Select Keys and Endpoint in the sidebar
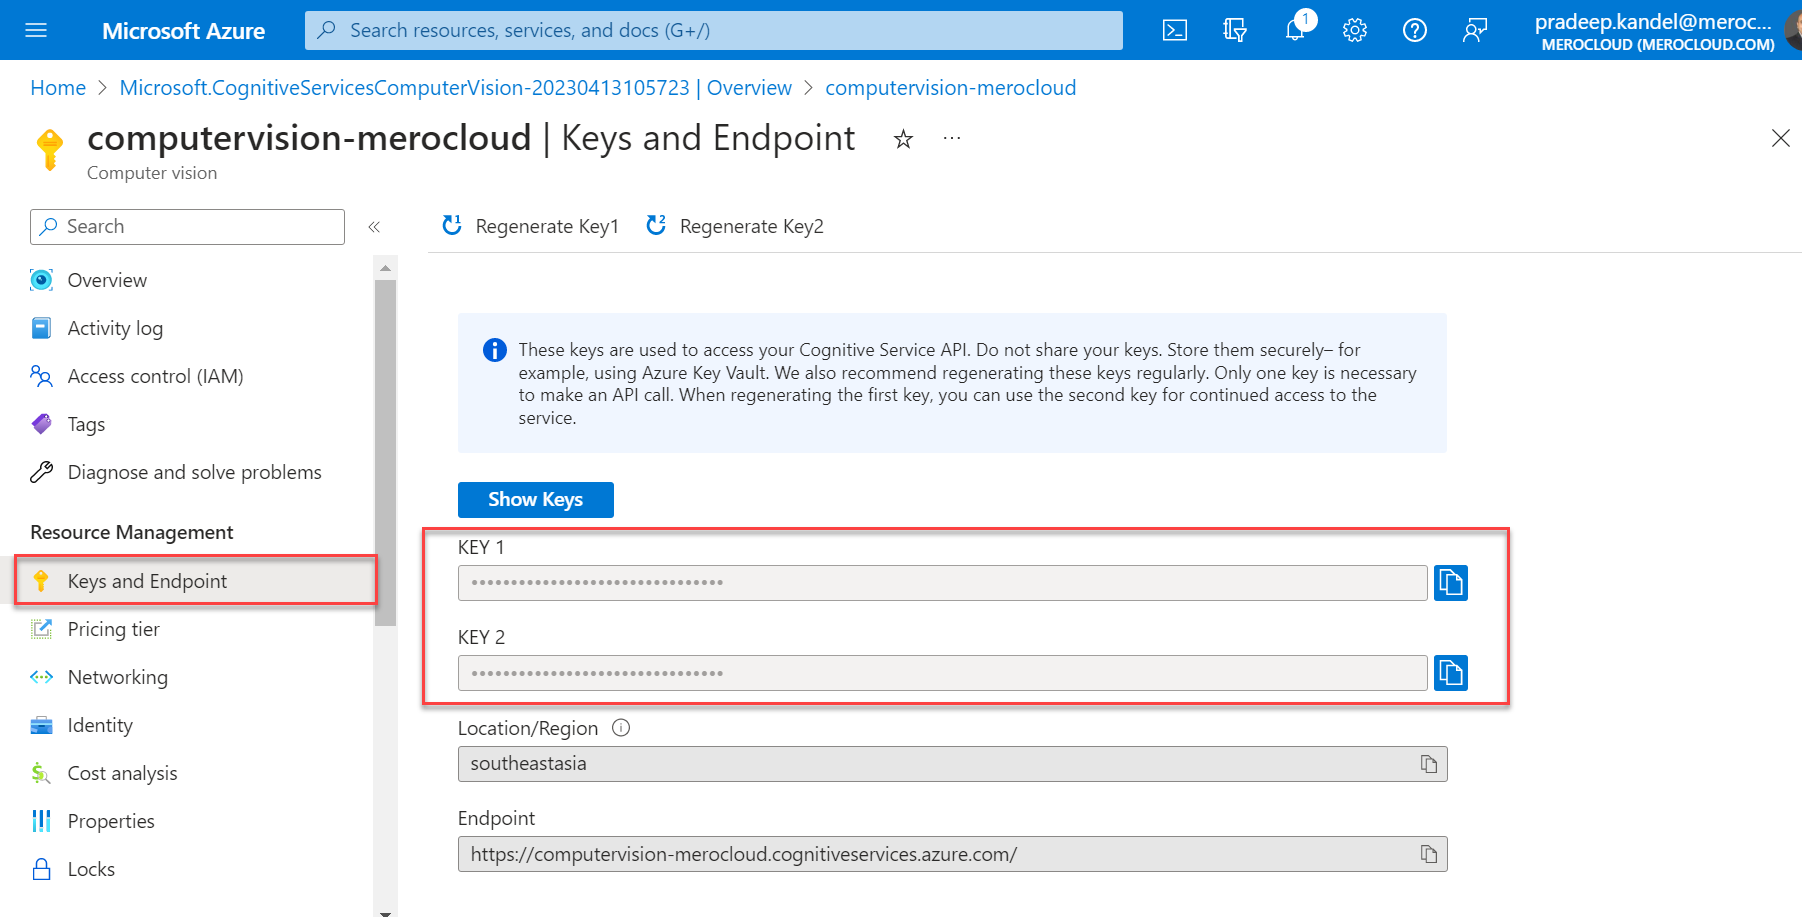Viewport: 1802px width, 917px height. coord(147,580)
